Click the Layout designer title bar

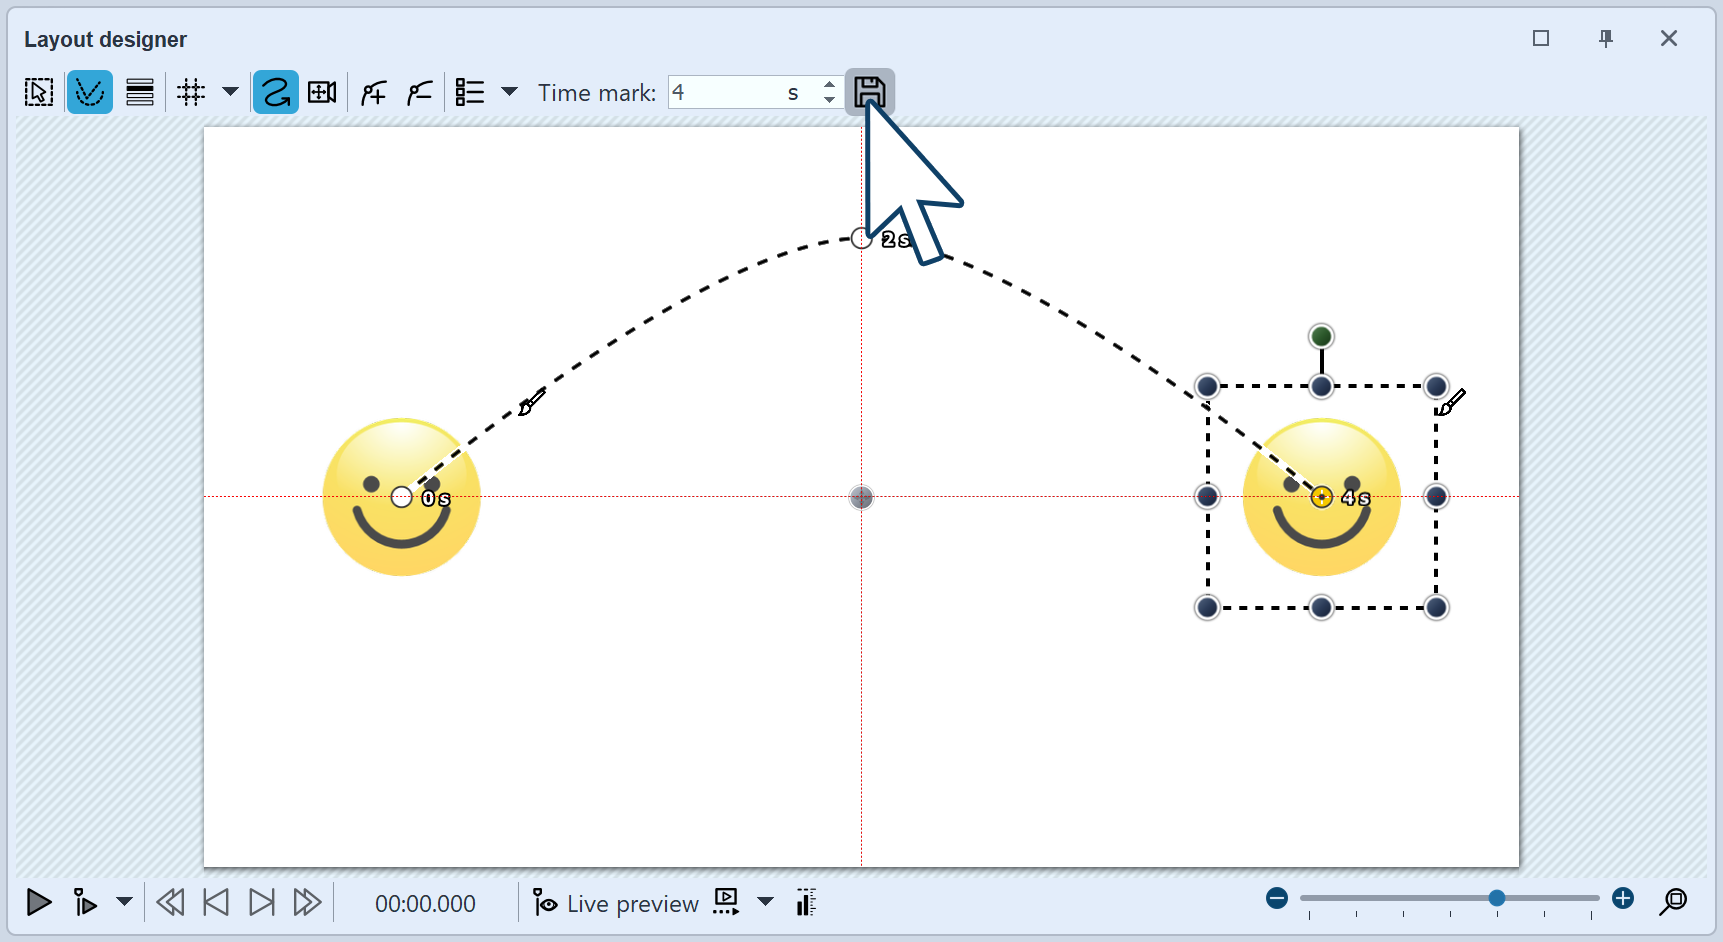[106, 39]
